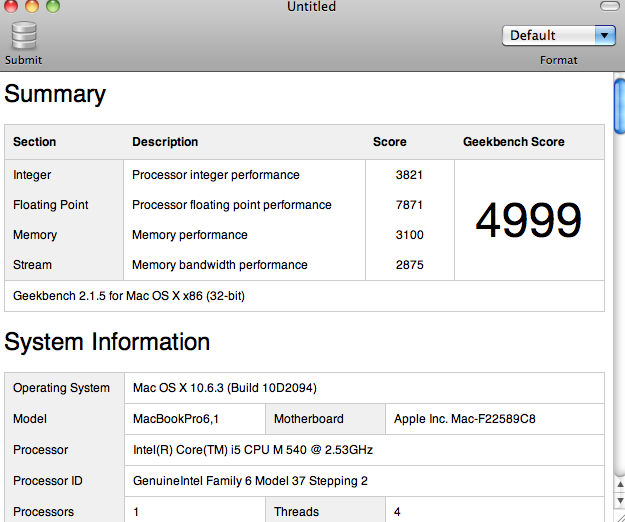Click the Submit database icon
The height and width of the screenshot is (522, 625).
point(24,36)
